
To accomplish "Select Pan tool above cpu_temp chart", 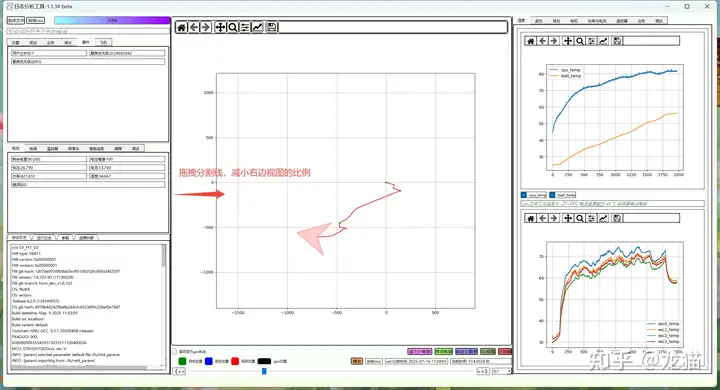I will tap(568, 41).
